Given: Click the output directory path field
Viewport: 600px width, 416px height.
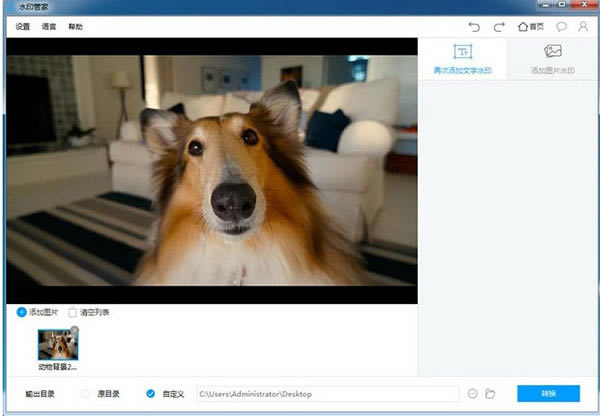Looking at the screenshot, I should (x=326, y=394).
